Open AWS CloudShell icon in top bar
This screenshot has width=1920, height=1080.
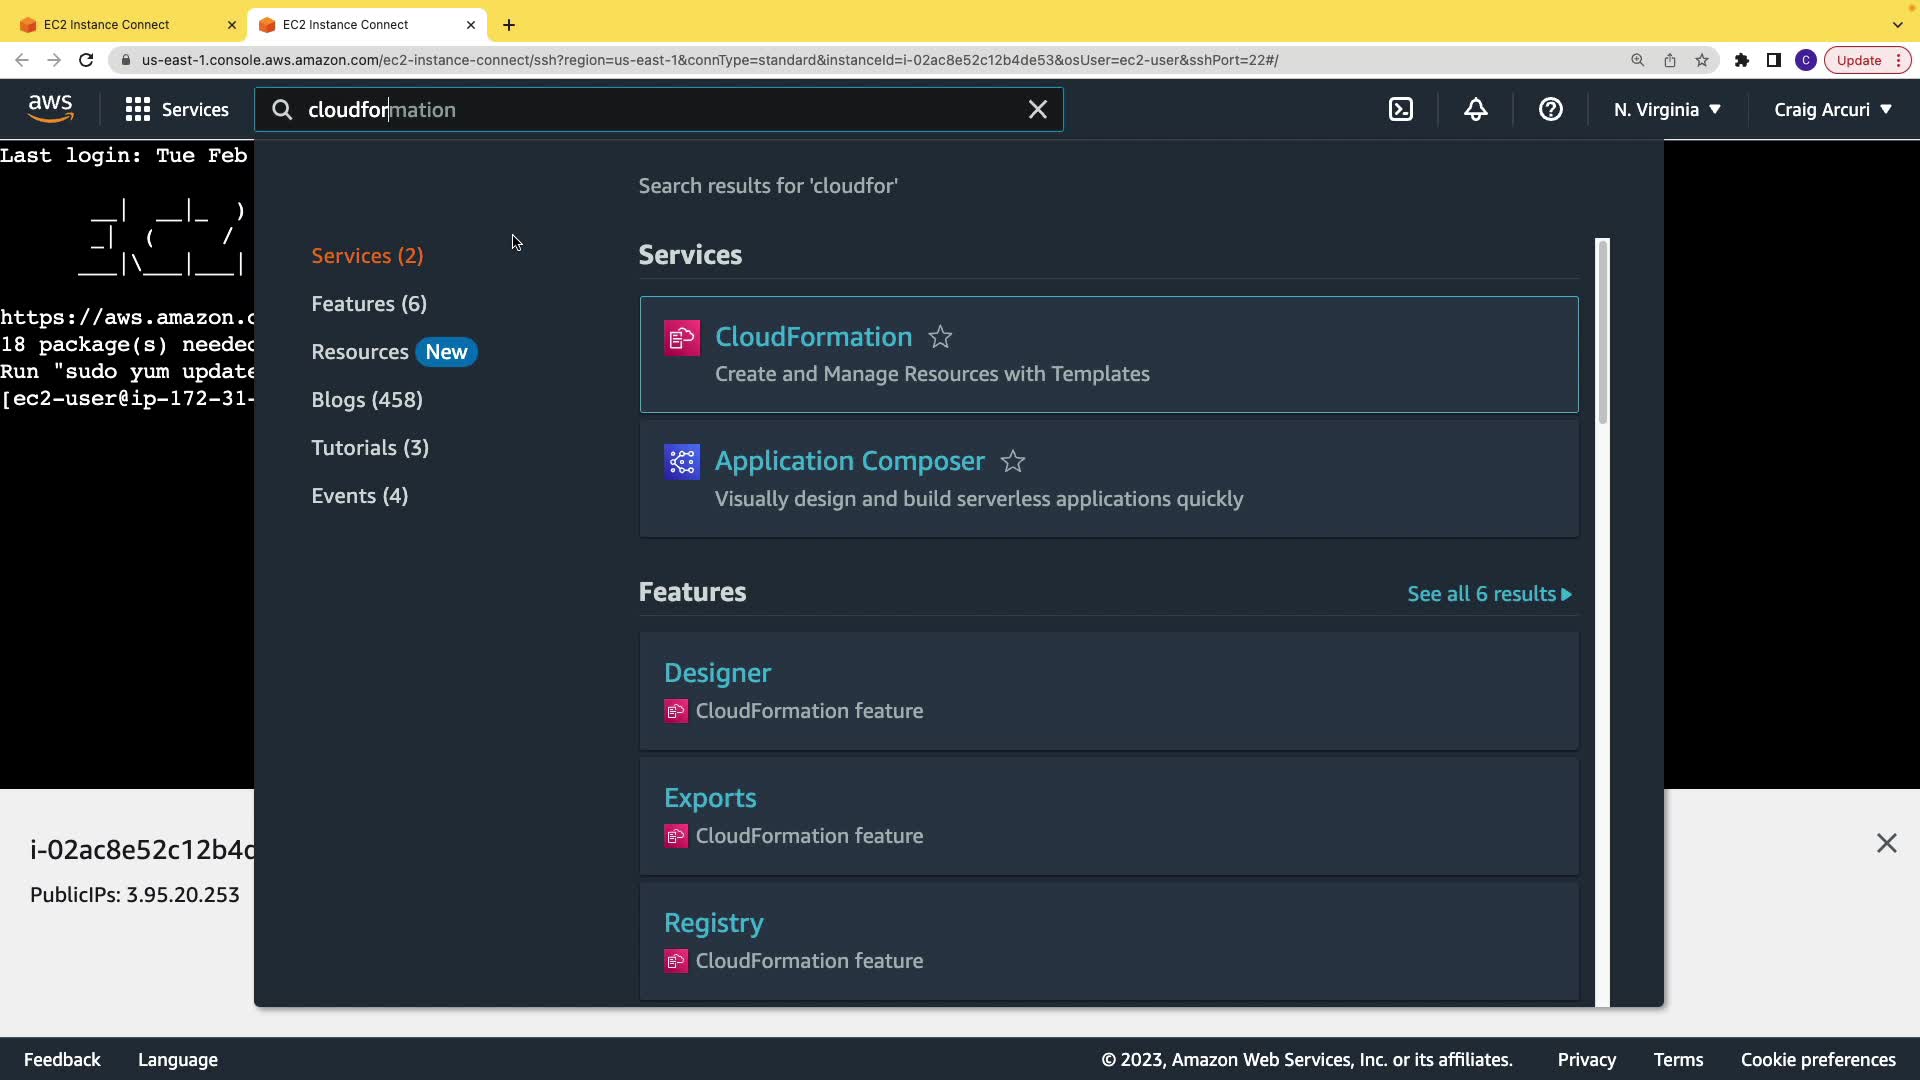click(x=1401, y=110)
